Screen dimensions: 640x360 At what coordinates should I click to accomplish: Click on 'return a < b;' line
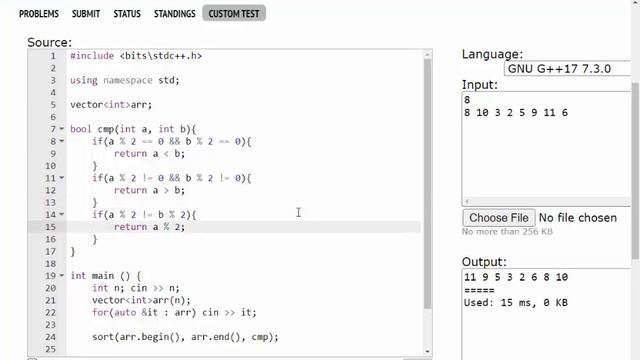(x=149, y=154)
